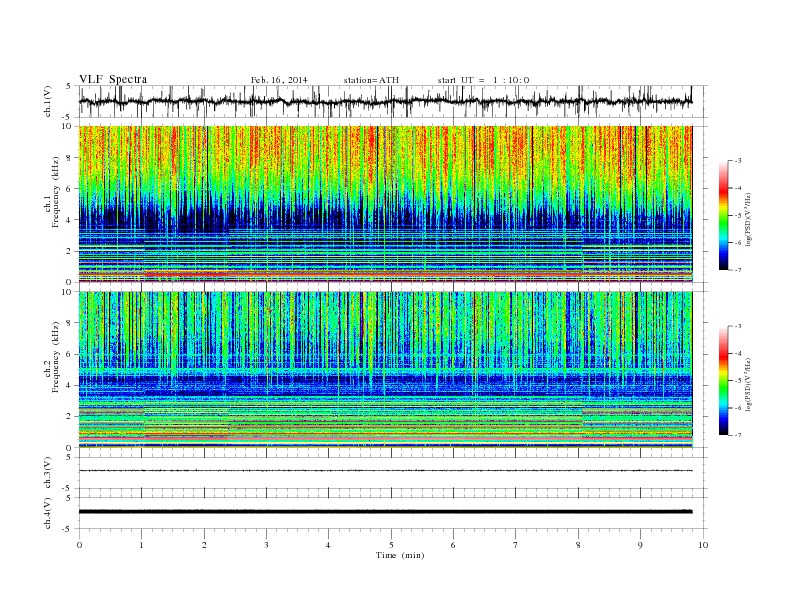
Task: Click the "2" kHz tick of ch.2 spectrogram
Action: click(70, 417)
